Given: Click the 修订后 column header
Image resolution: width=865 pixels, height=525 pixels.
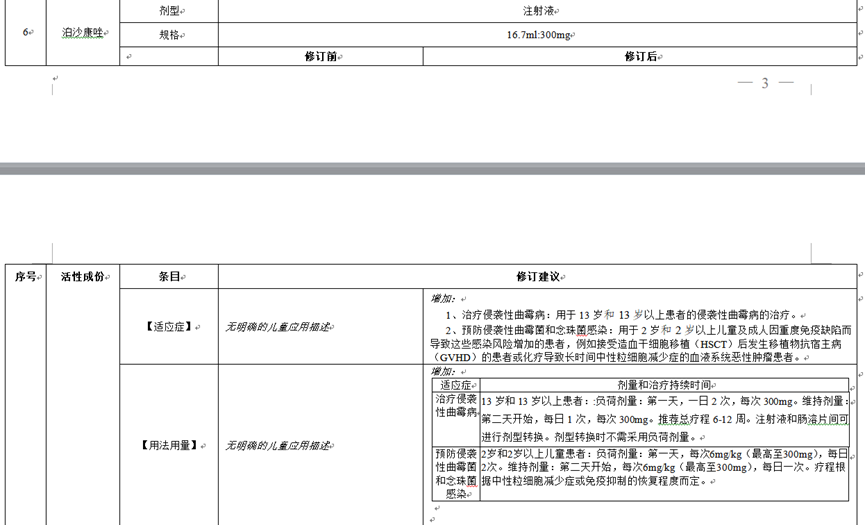Looking at the screenshot, I should 640,56.
